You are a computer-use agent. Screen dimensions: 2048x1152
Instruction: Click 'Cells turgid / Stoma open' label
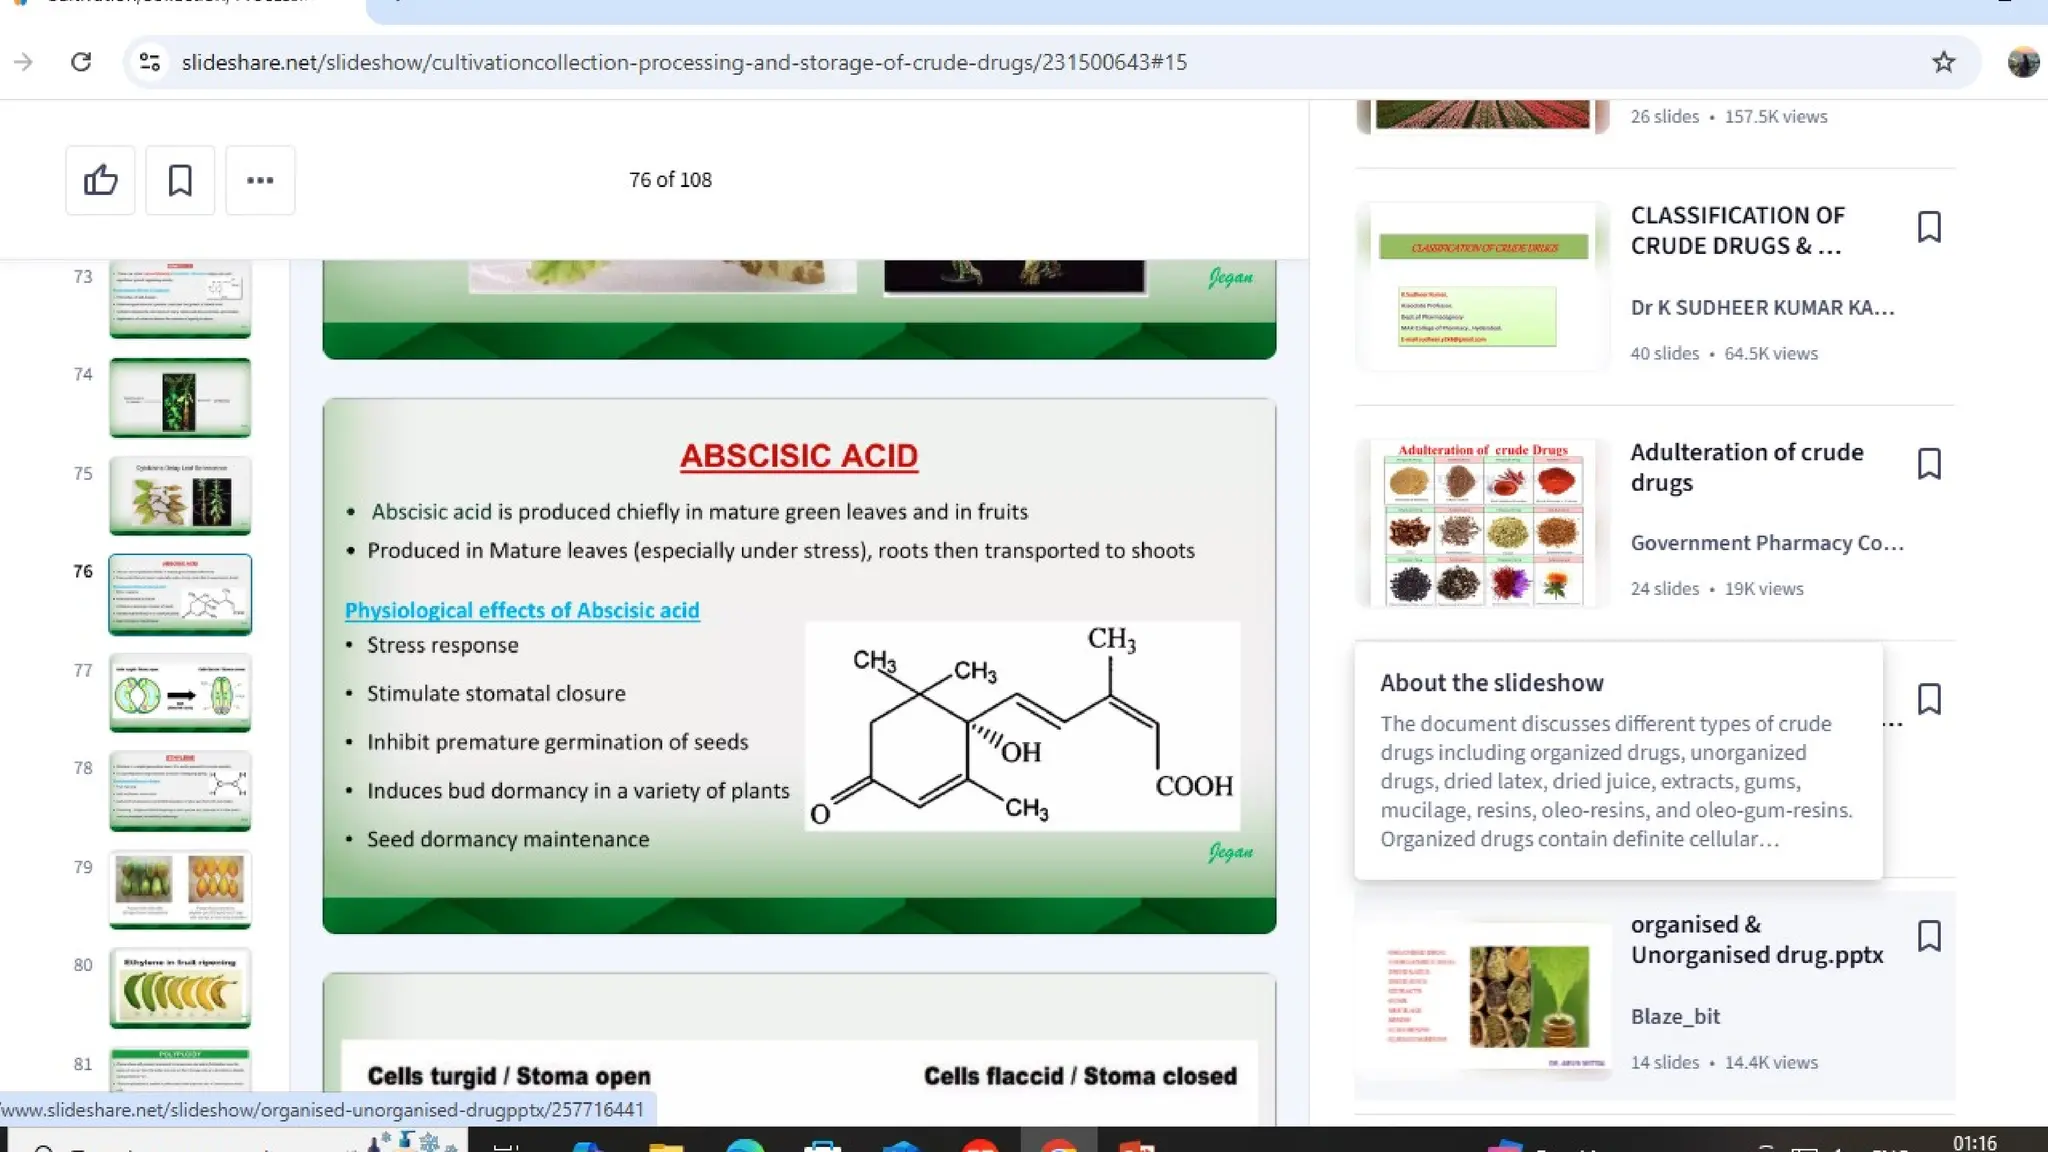click(x=509, y=1076)
